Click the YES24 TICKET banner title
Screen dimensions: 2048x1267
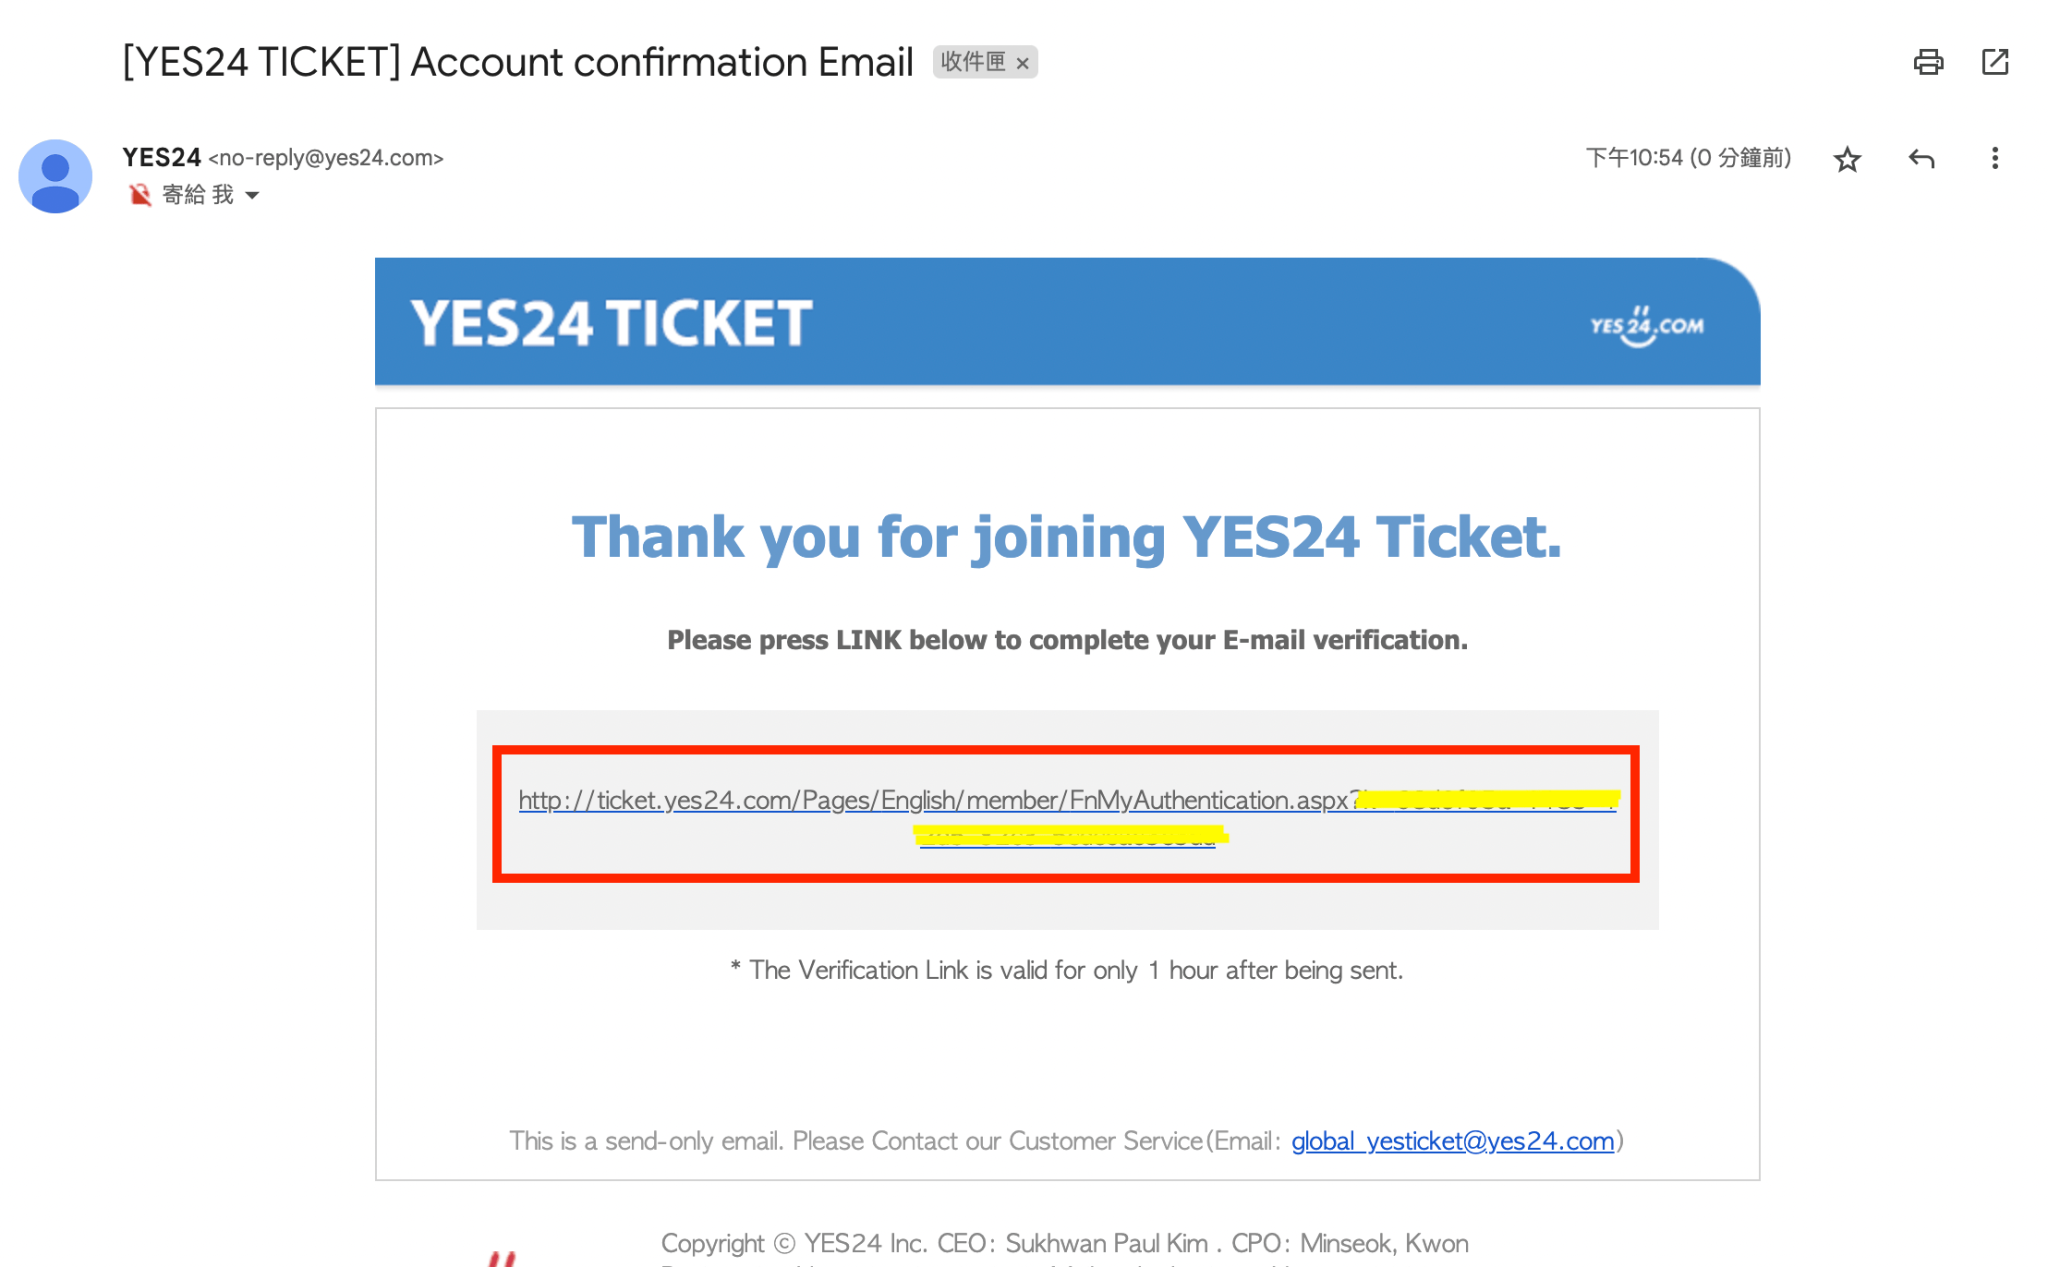click(x=611, y=323)
